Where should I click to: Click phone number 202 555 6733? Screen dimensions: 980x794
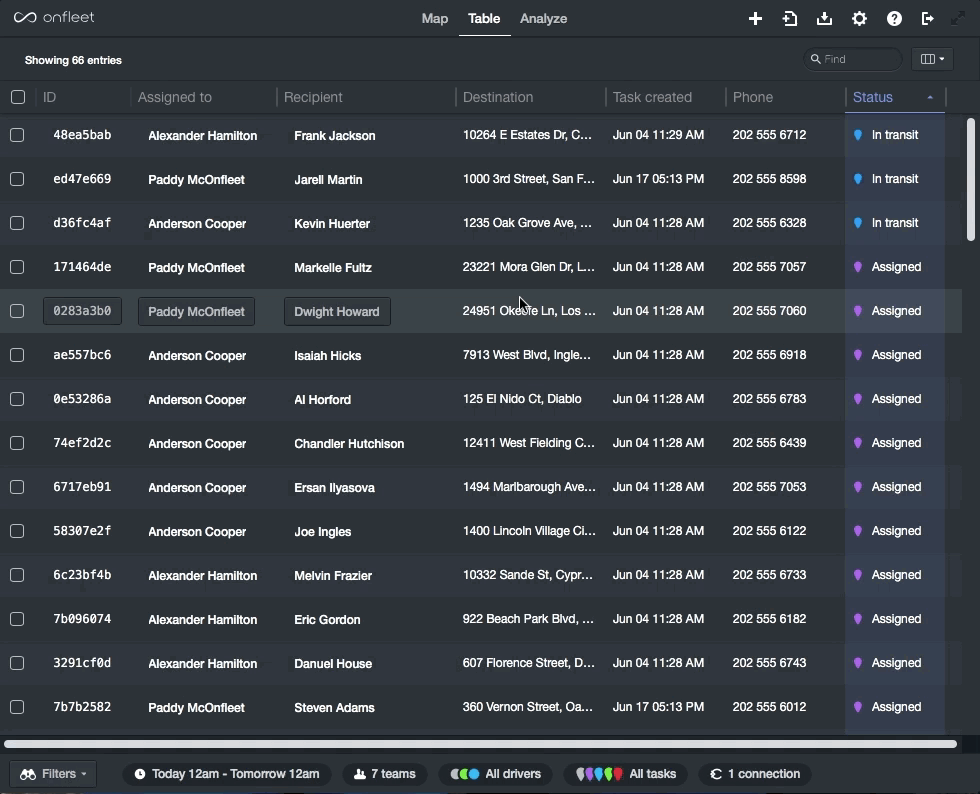pos(769,575)
